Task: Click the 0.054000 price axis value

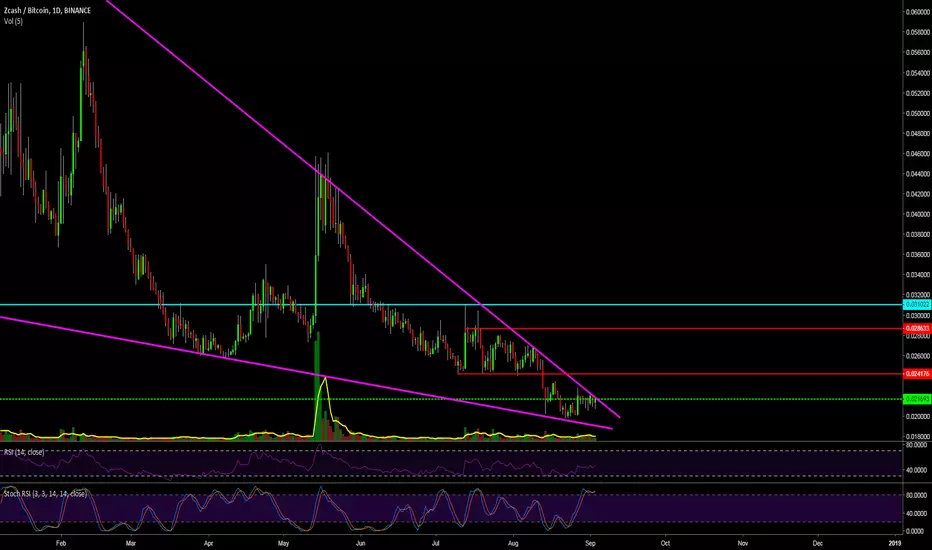Action: [x=917, y=73]
